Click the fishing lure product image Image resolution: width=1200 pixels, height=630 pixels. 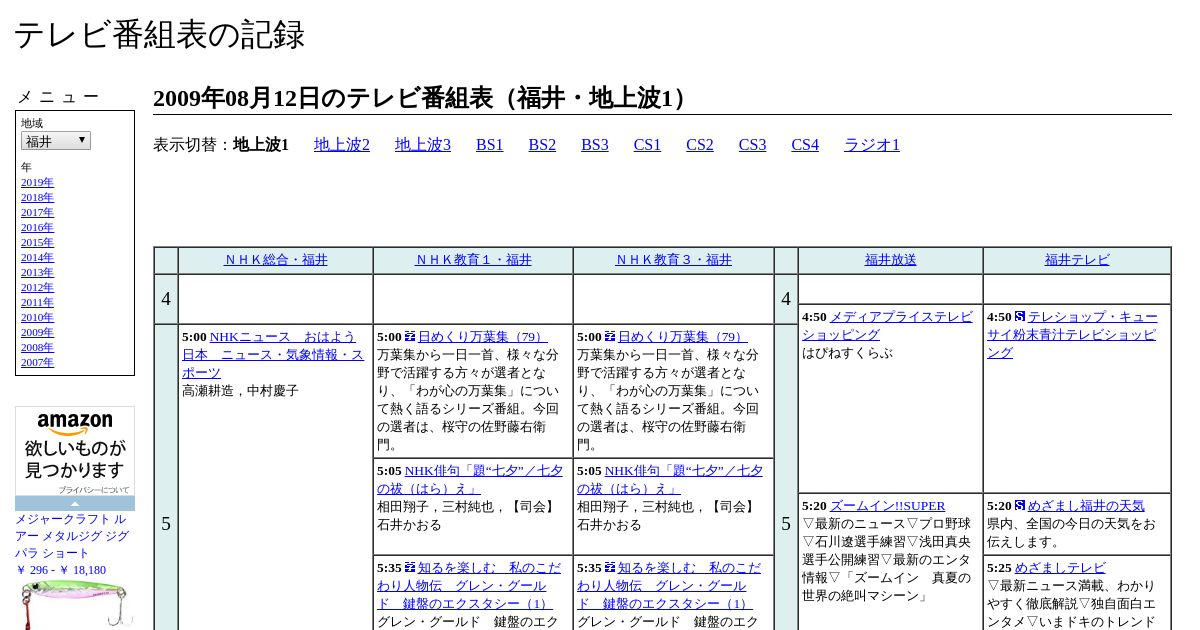pyautogui.click(x=75, y=605)
